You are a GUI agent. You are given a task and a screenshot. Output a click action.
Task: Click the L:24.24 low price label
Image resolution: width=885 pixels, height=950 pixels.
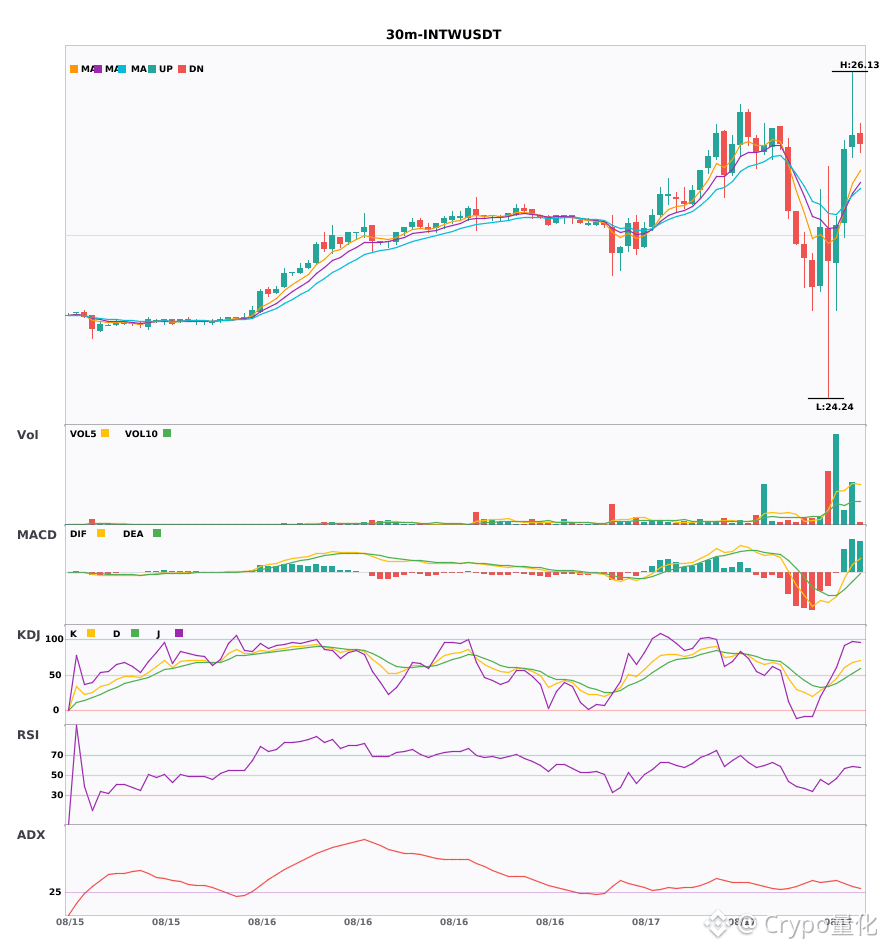tap(834, 407)
